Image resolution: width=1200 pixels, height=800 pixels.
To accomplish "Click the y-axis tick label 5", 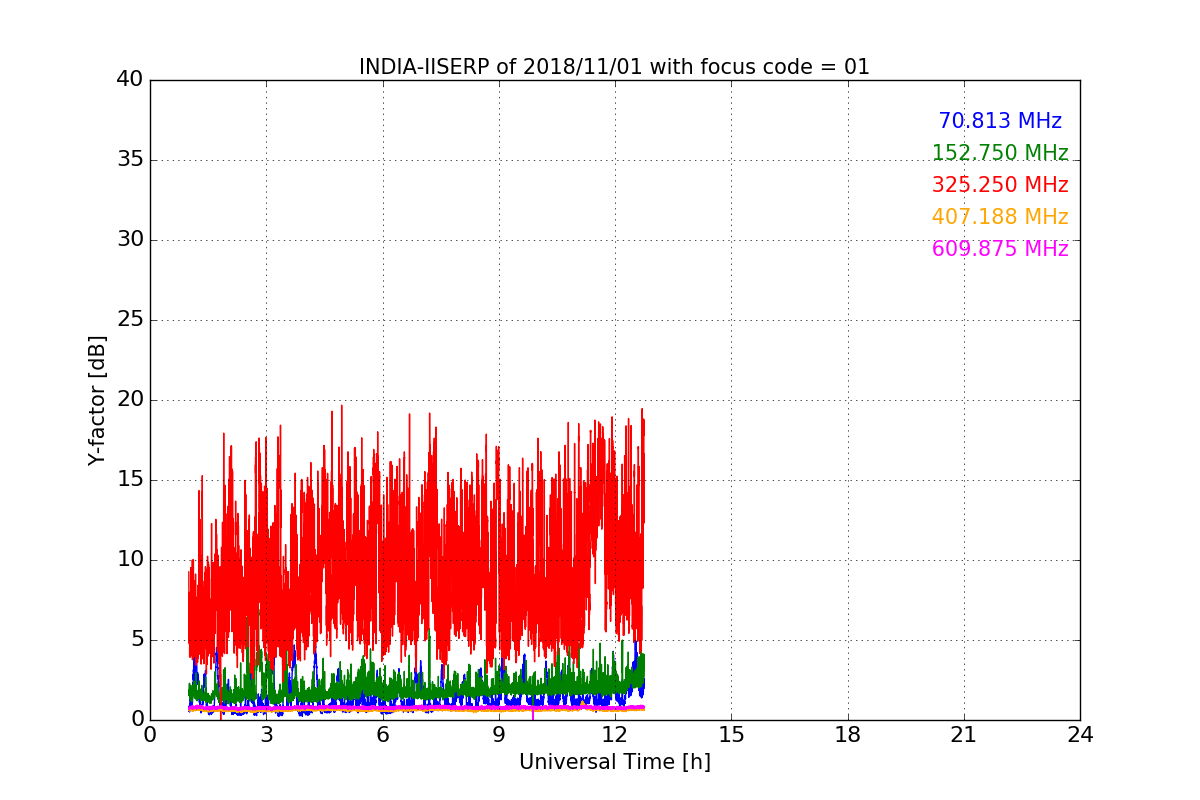I will click(136, 640).
